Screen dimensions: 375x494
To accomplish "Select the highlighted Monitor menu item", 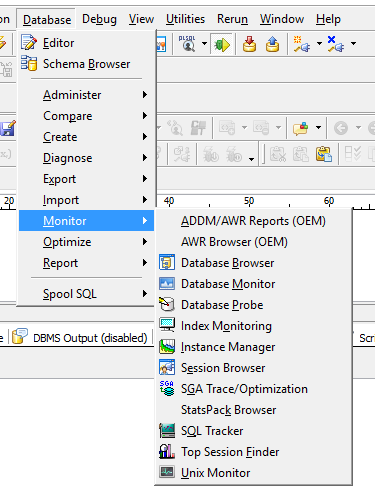I will click(x=87, y=221).
